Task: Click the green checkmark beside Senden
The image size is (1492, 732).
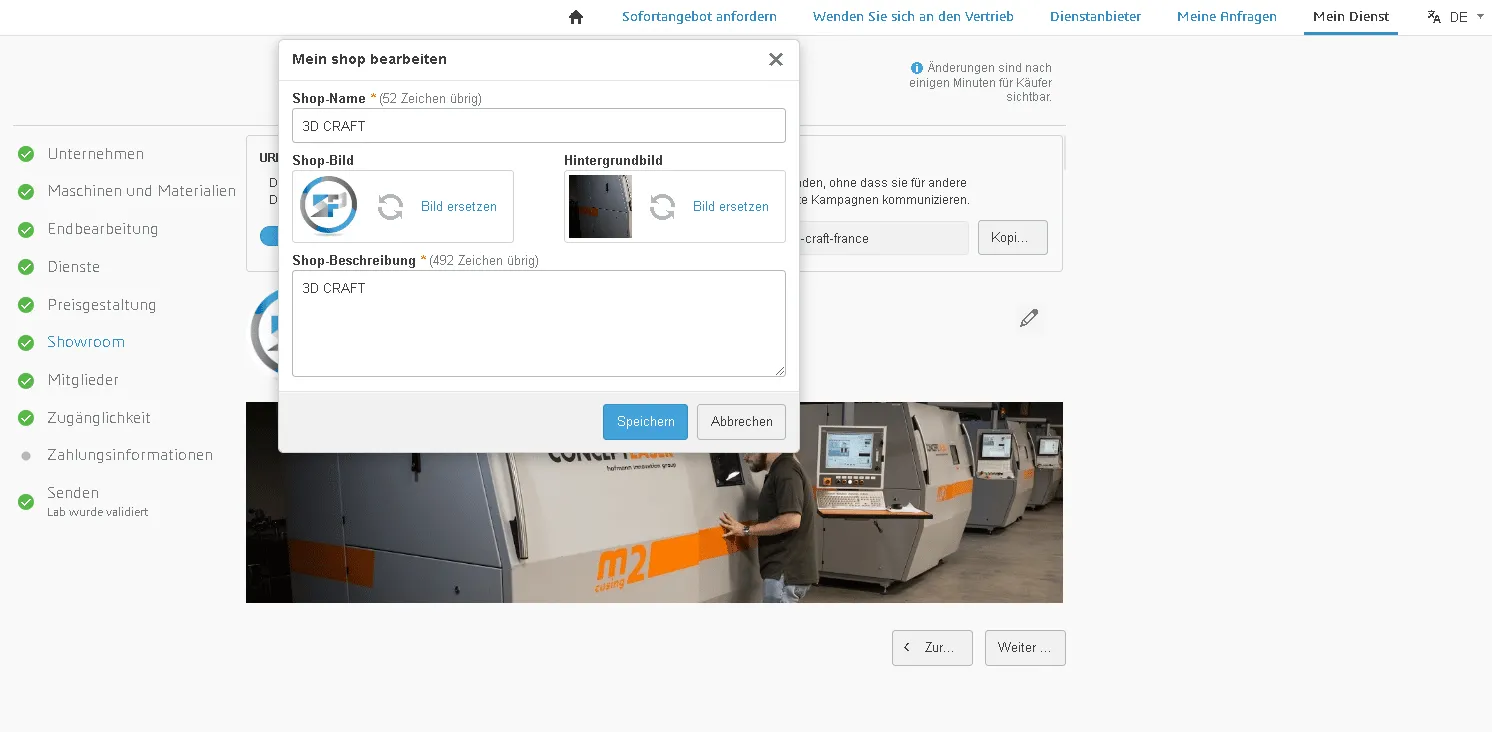Action: tap(26, 500)
